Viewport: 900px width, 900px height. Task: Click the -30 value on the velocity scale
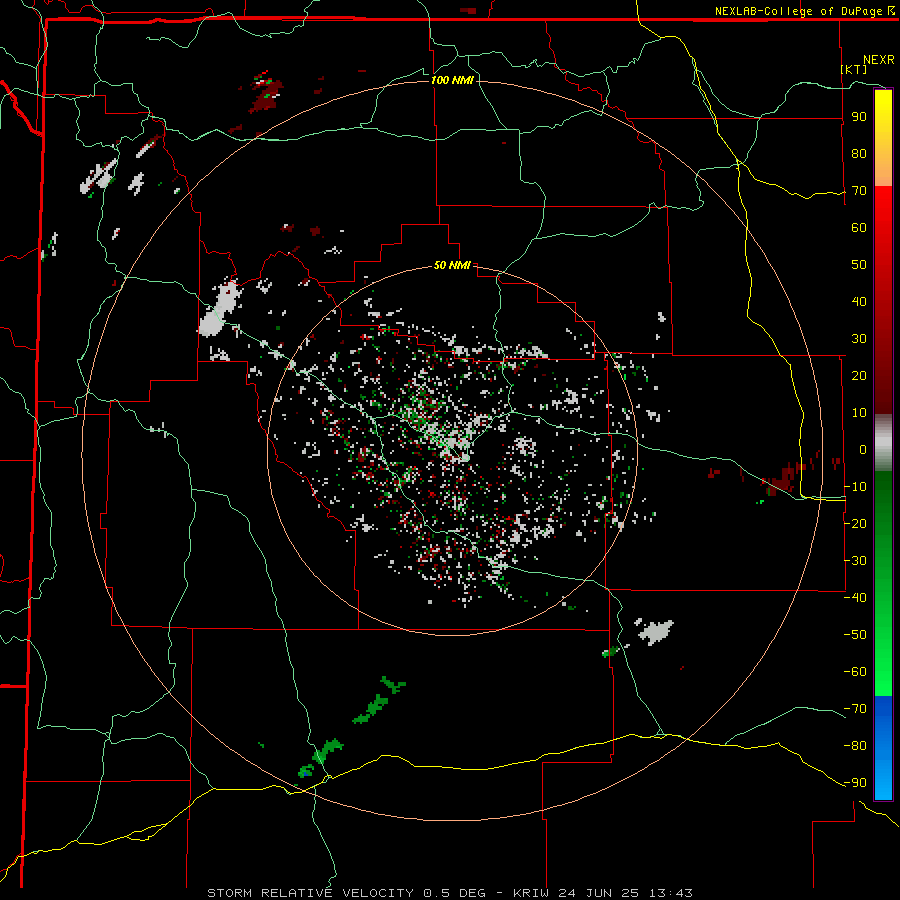pyautogui.click(x=855, y=561)
